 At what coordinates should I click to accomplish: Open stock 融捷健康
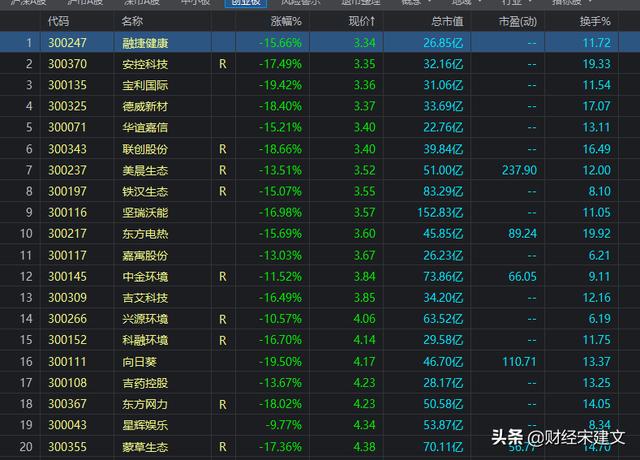pyautogui.click(x=145, y=43)
